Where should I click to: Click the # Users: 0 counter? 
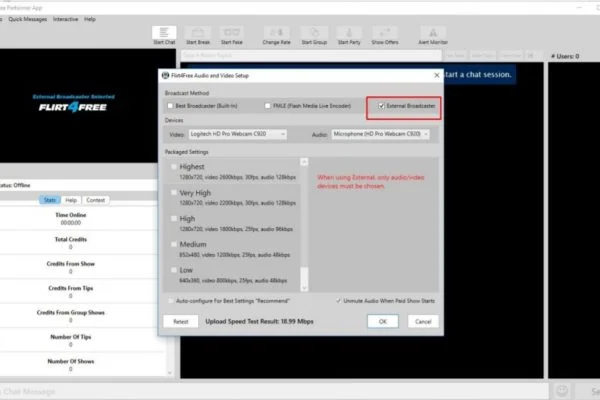565,56
